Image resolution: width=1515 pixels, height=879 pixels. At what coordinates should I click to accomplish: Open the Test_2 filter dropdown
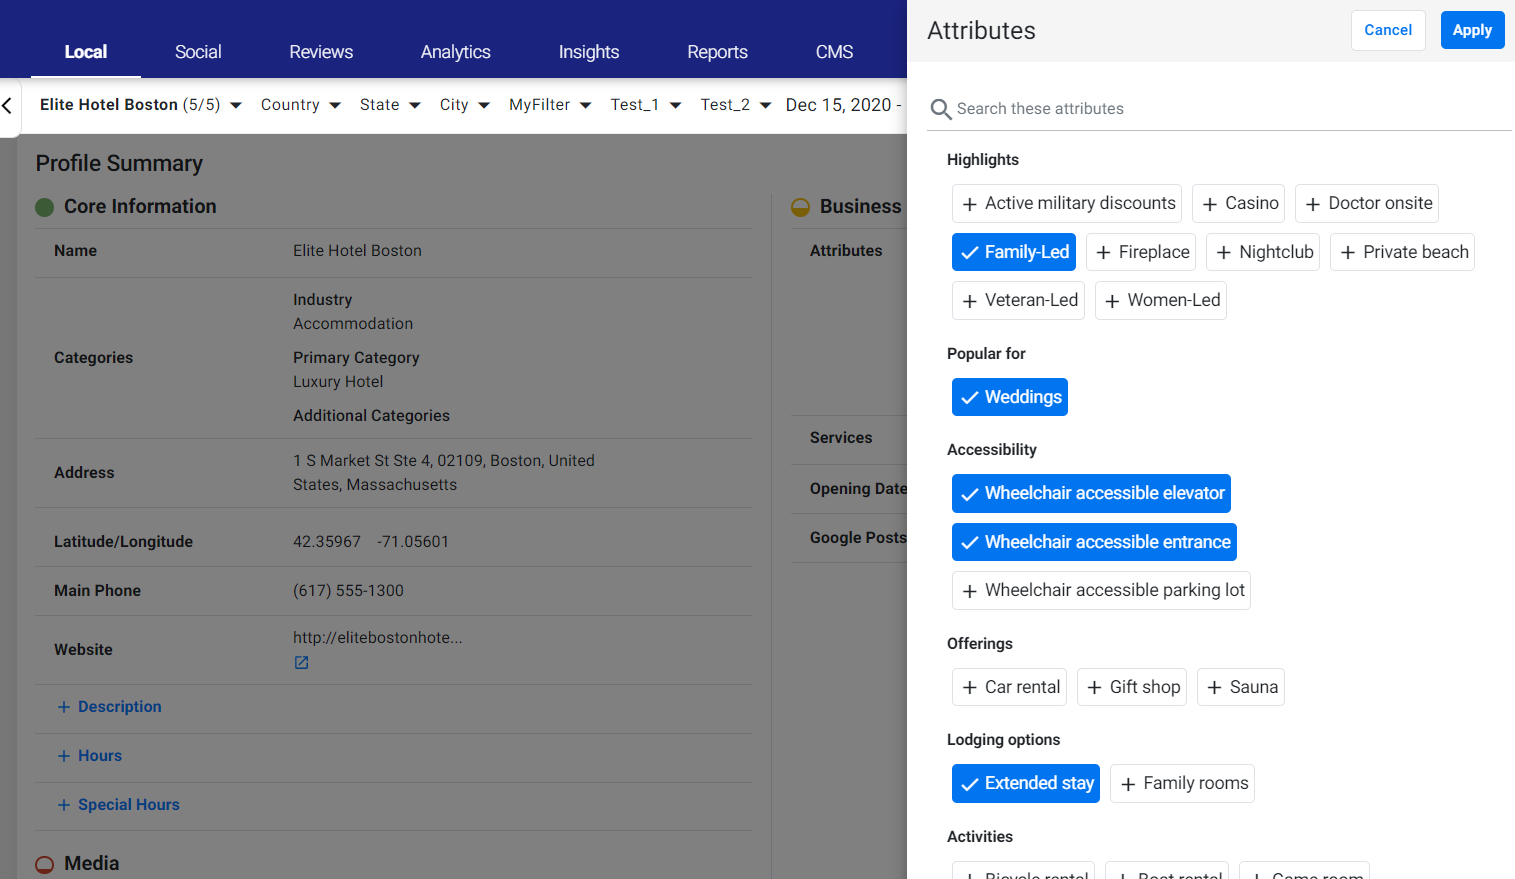[x=736, y=105]
